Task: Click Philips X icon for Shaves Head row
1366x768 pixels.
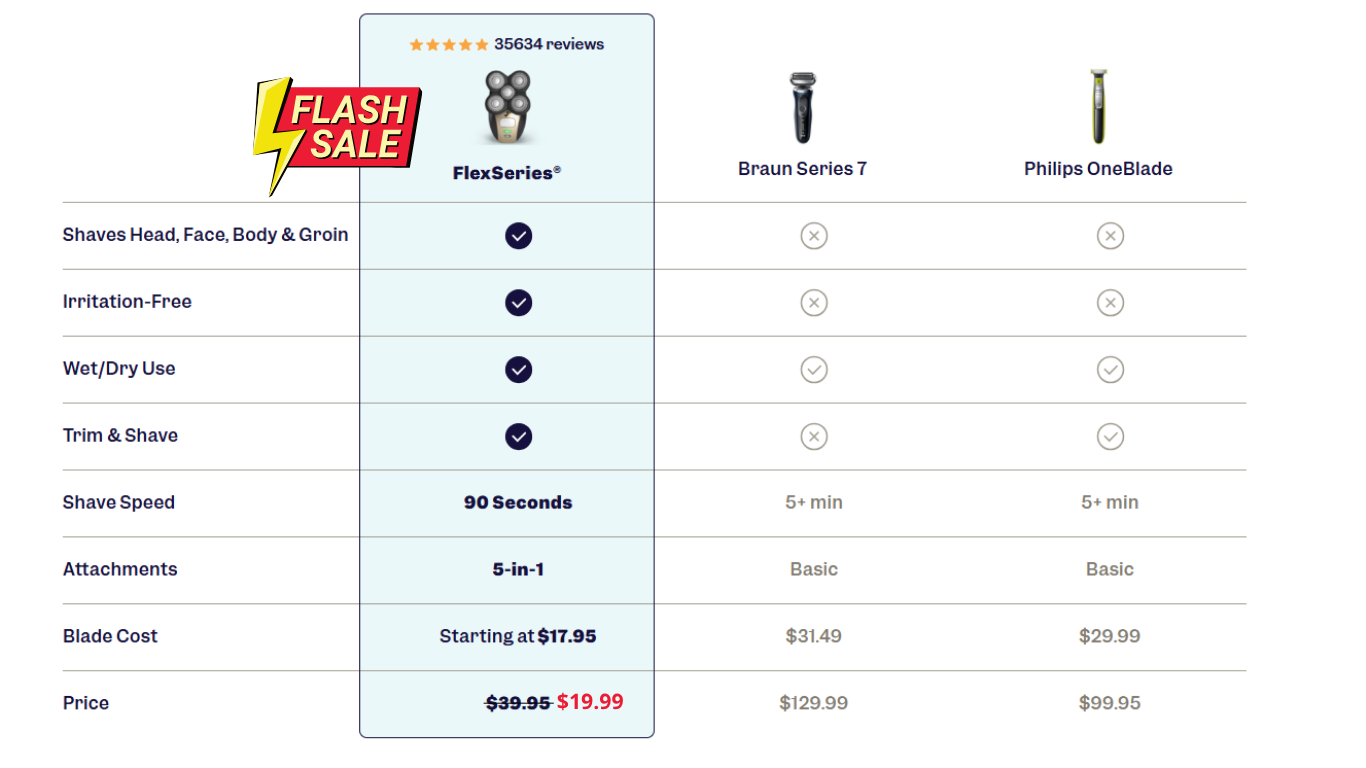Action: 1110,236
